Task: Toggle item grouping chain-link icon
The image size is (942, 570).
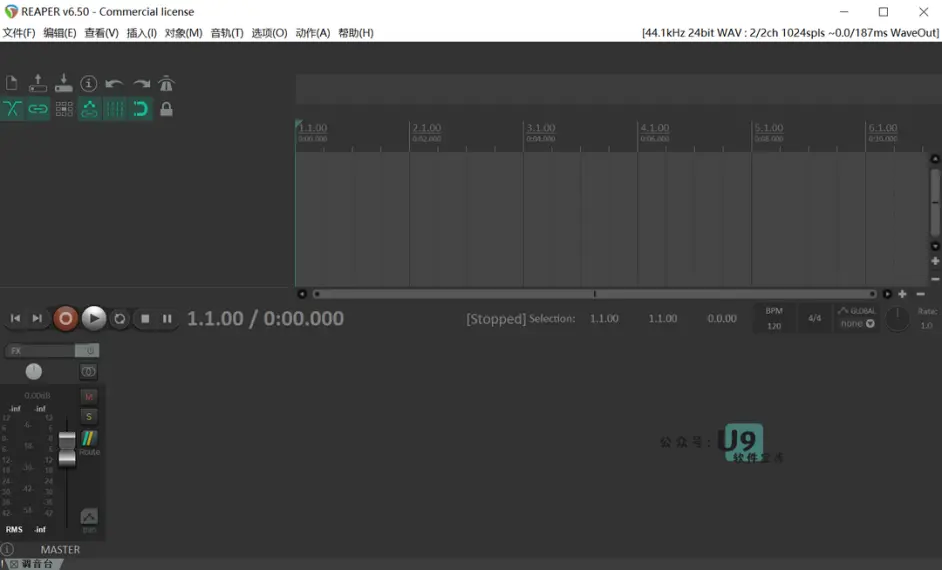Action: click(38, 109)
